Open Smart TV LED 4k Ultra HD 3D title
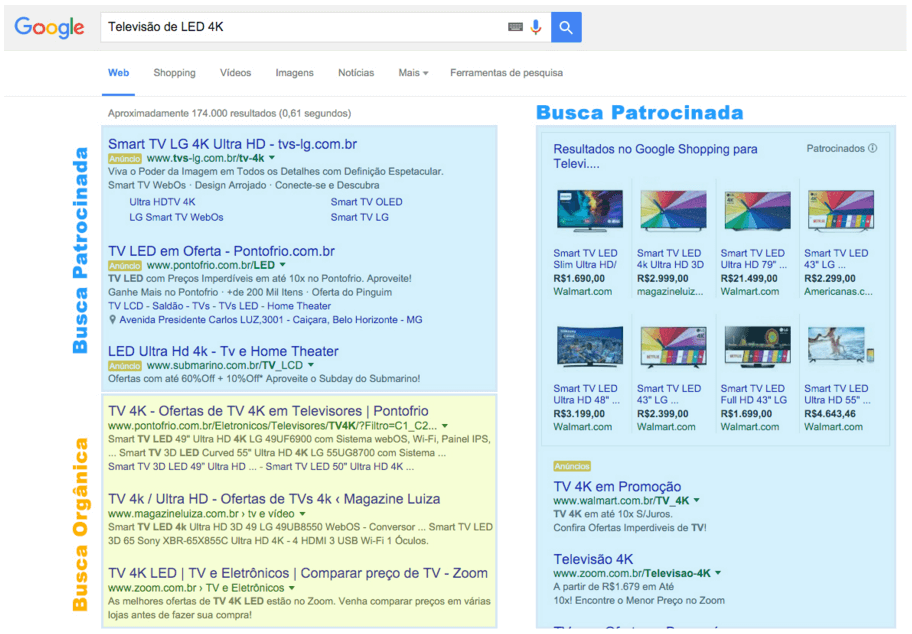Image resolution: width=912 pixels, height=634 pixels. 670,259
